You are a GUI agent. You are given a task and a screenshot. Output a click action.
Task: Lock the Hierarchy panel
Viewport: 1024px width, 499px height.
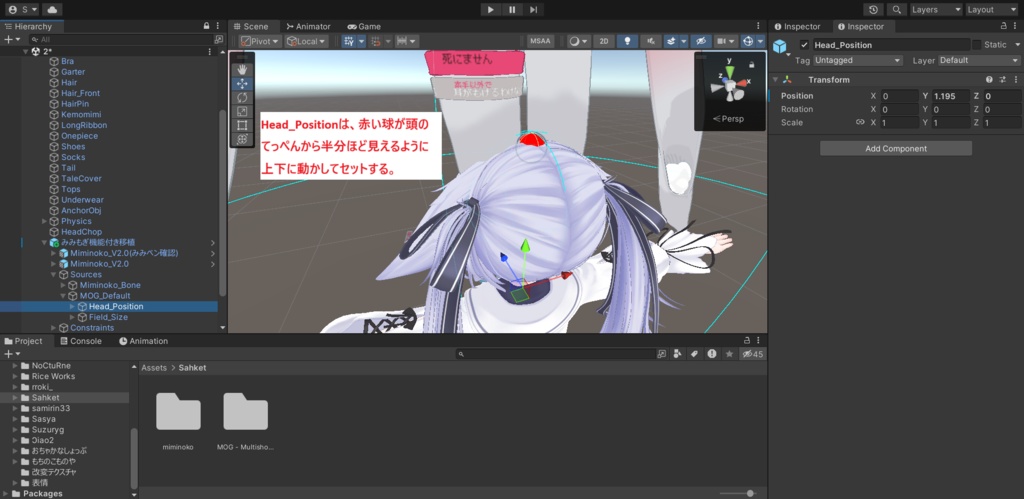207,26
